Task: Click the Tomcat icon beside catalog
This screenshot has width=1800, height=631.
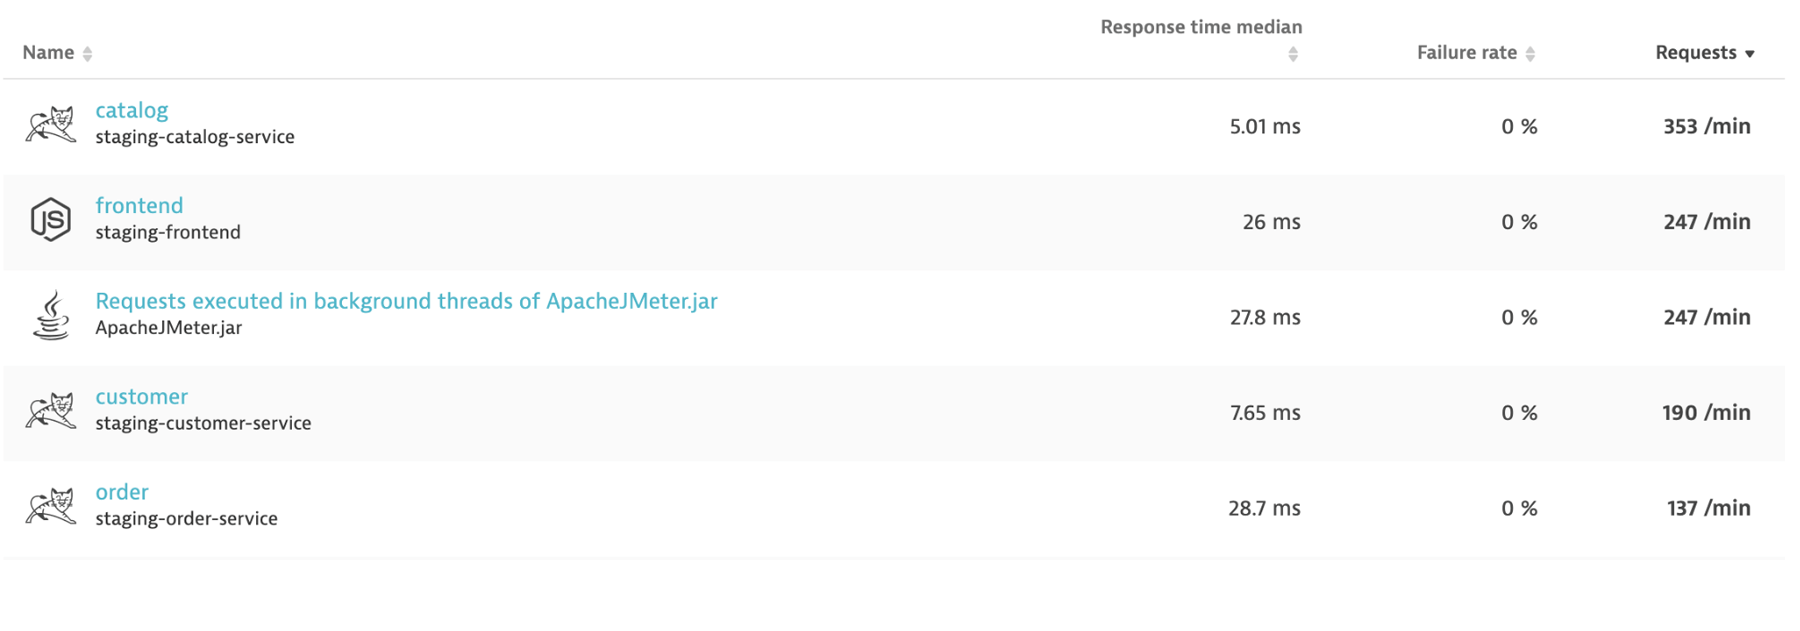Action: click(x=52, y=123)
